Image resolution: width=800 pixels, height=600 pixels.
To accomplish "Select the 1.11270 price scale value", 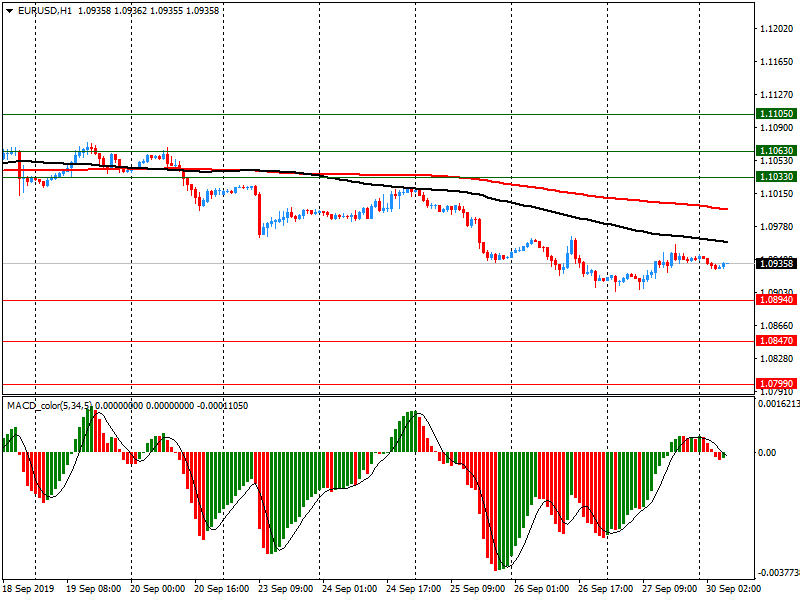I will point(777,94).
